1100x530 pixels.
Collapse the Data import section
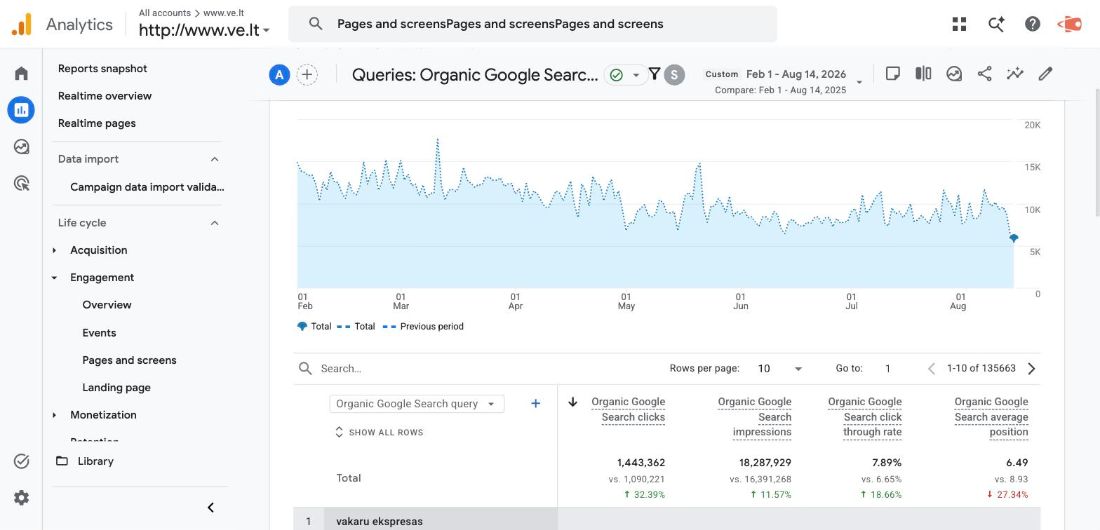215,159
